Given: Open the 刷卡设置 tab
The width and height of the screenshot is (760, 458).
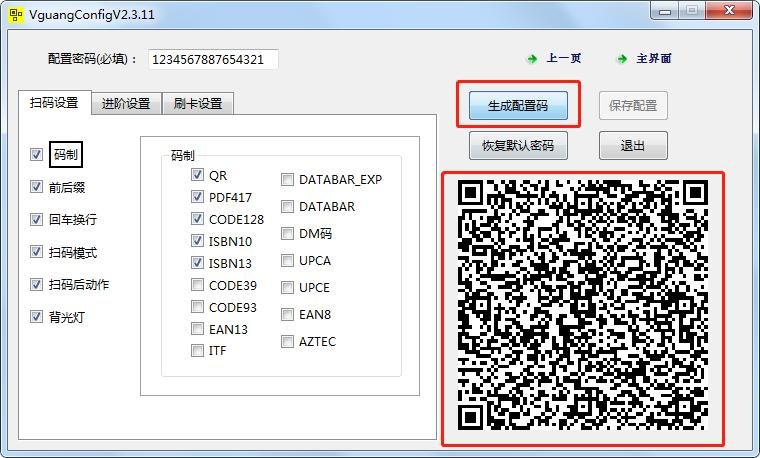Looking at the screenshot, I should [198, 104].
